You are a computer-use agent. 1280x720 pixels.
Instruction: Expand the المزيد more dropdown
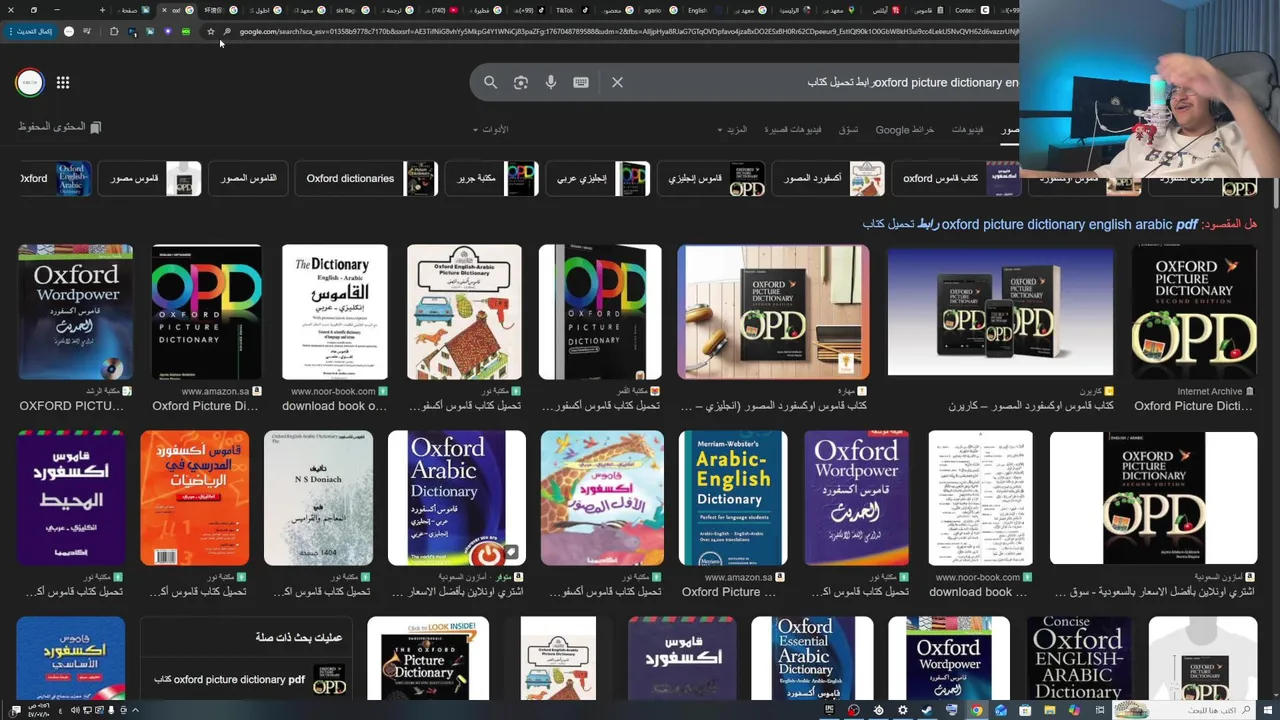point(732,129)
